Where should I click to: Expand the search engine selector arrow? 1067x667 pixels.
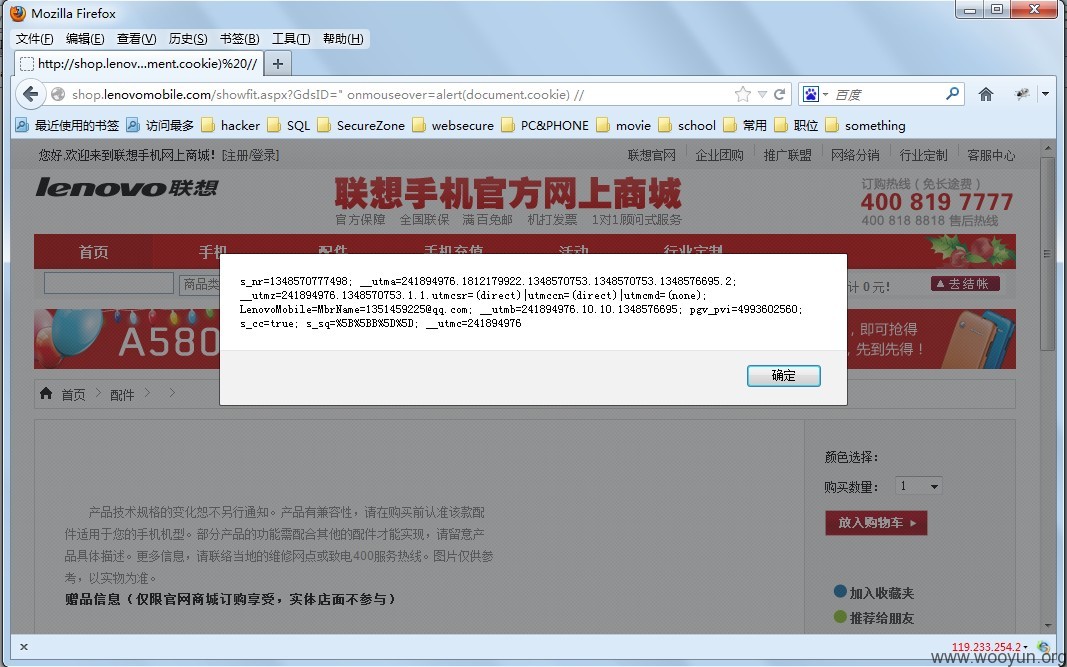[x=825, y=95]
